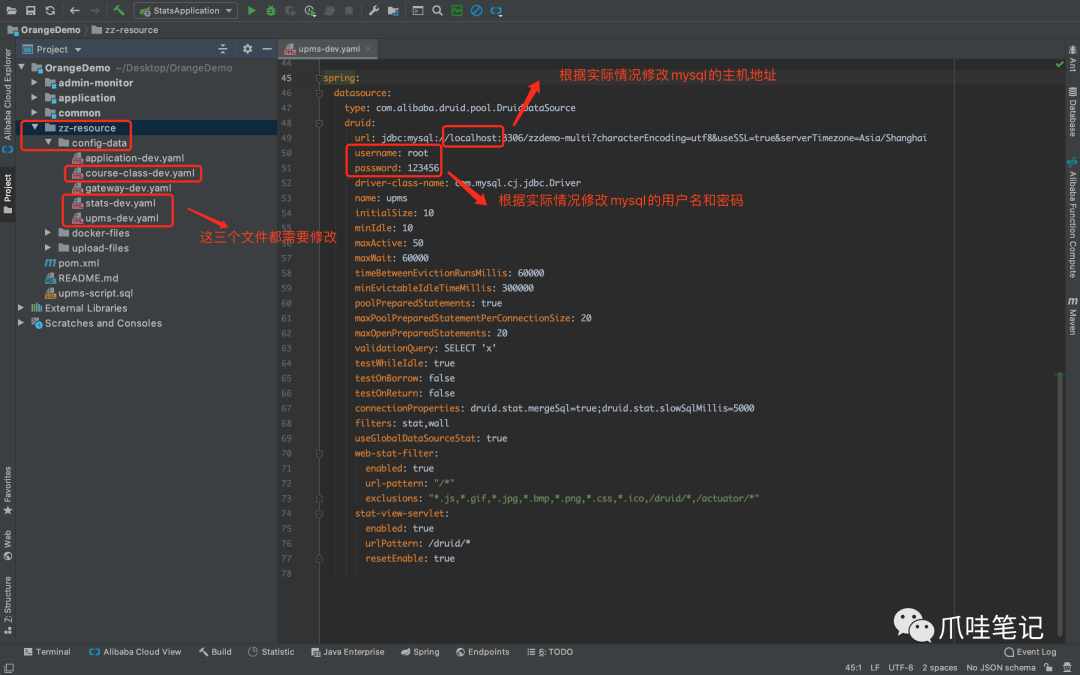Open the Maven tool window

1072,316
